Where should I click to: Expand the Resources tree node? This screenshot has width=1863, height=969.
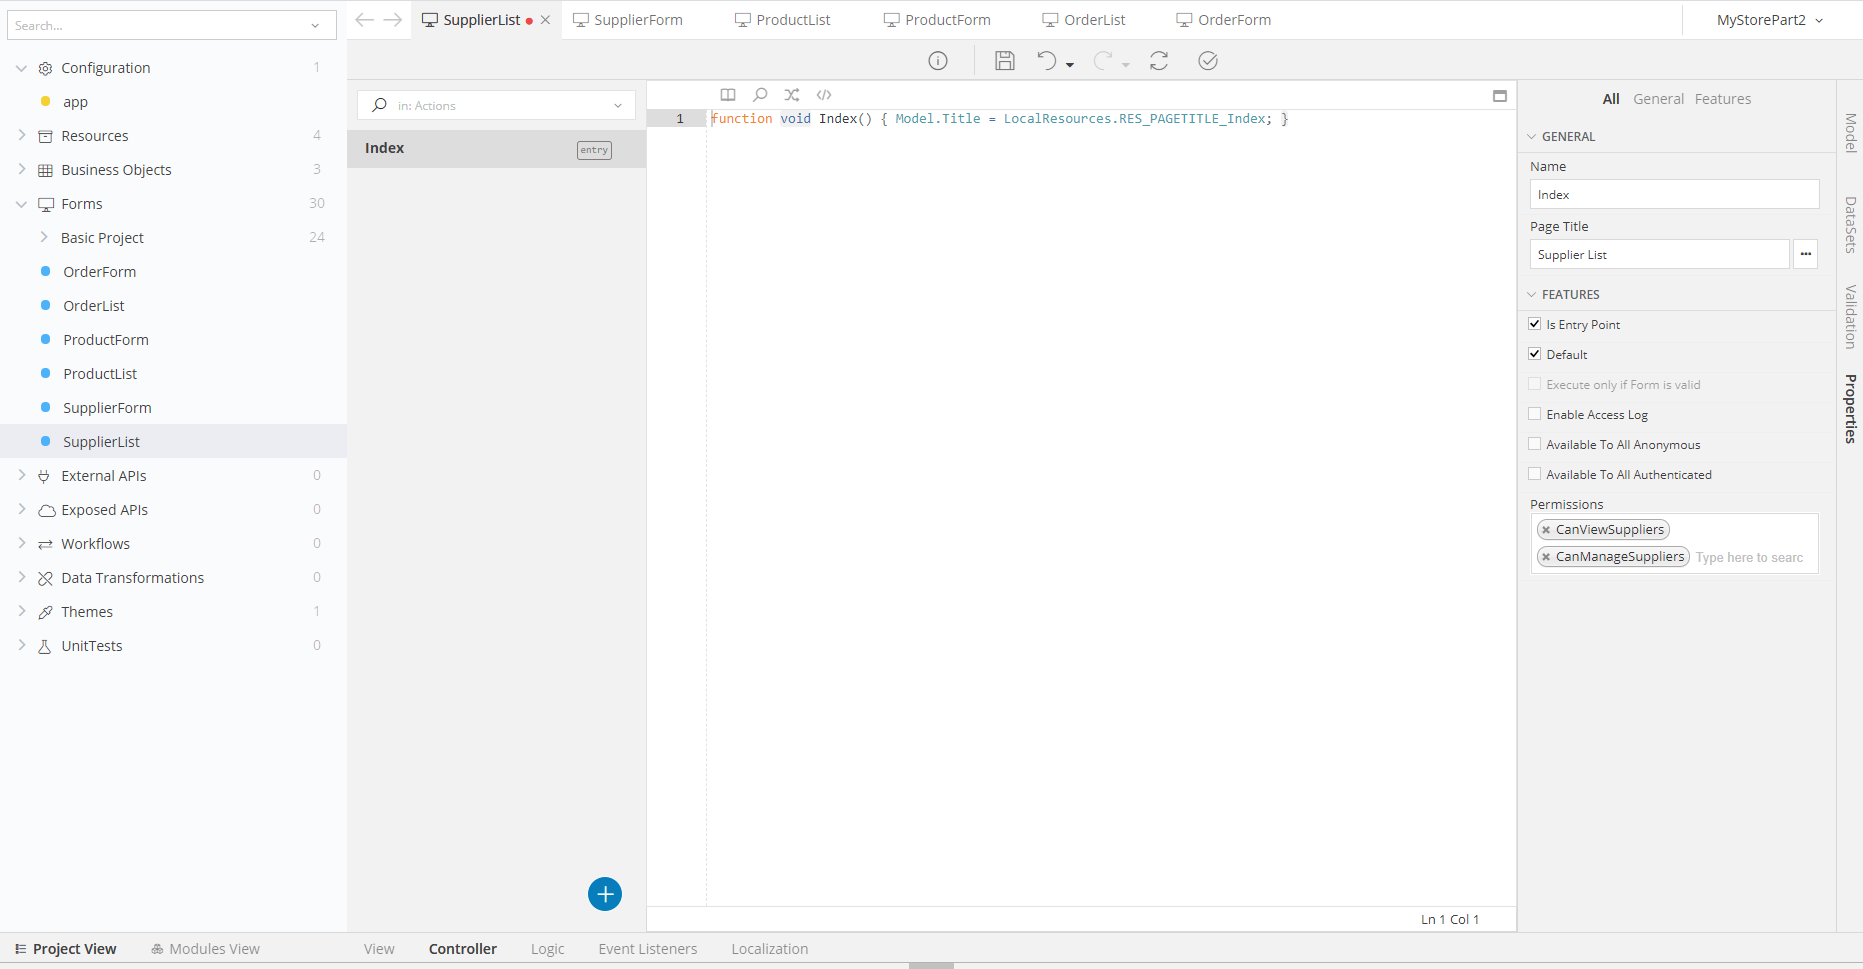[22, 136]
